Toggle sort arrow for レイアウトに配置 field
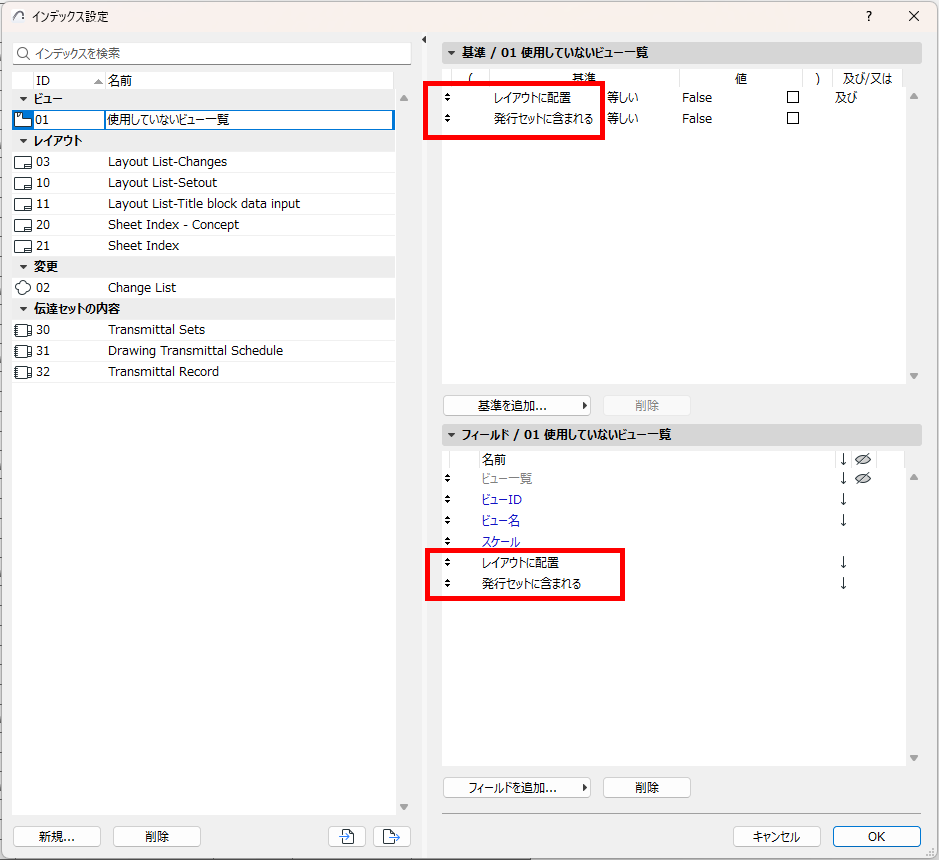The image size is (939, 860). (x=843, y=562)
